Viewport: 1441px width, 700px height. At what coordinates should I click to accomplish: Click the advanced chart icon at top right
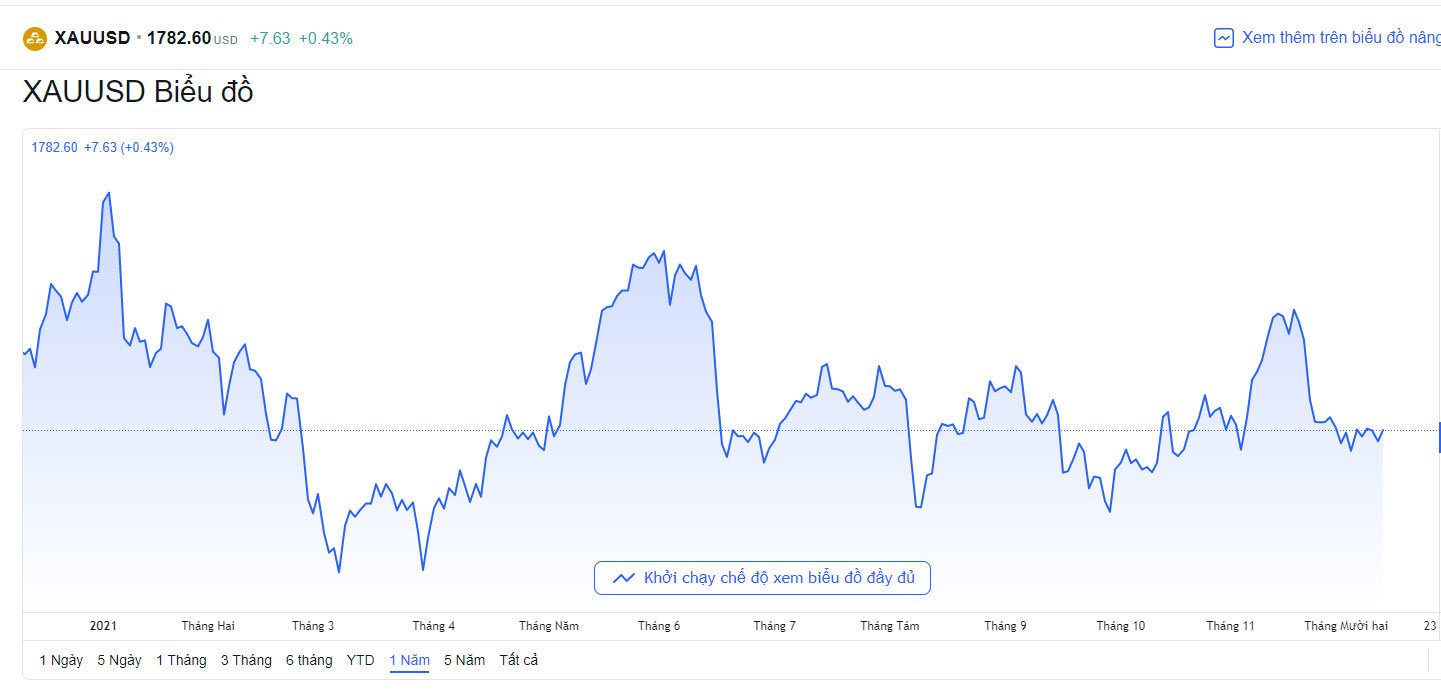coord(1223,39)
